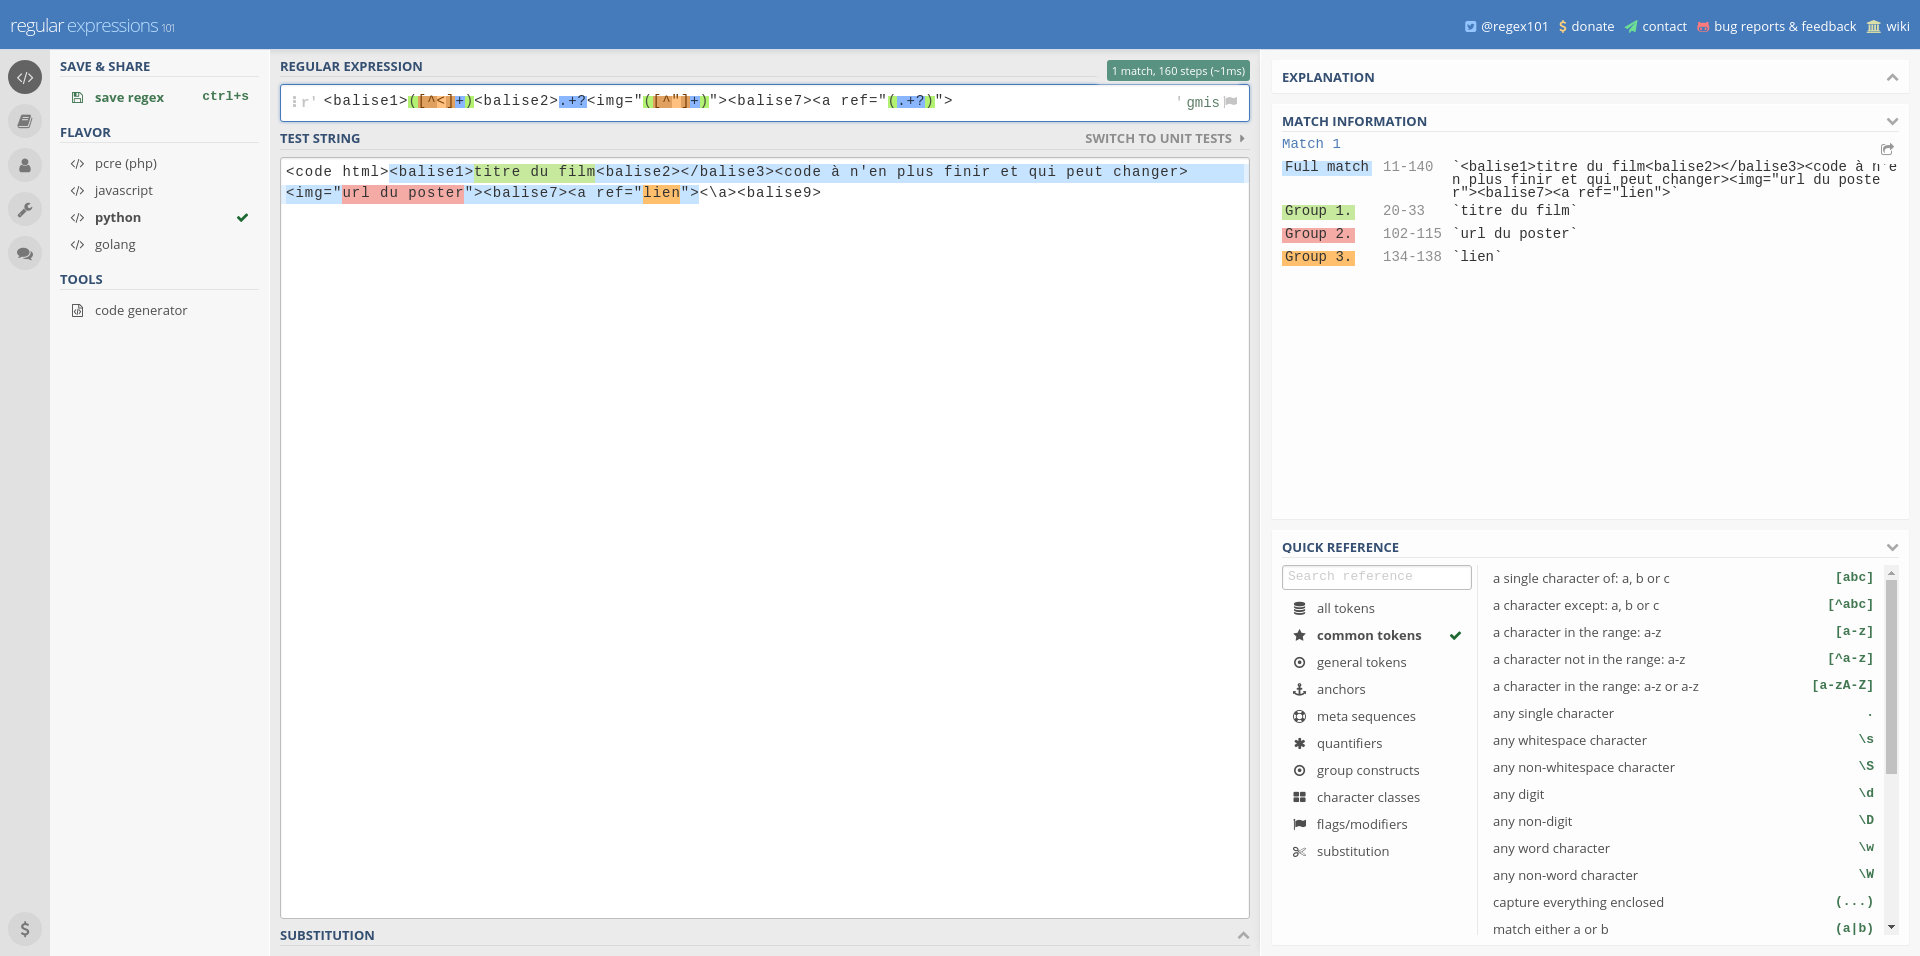
Task: Open settings wrench icon in sidebar
Action: coord(25,209)
